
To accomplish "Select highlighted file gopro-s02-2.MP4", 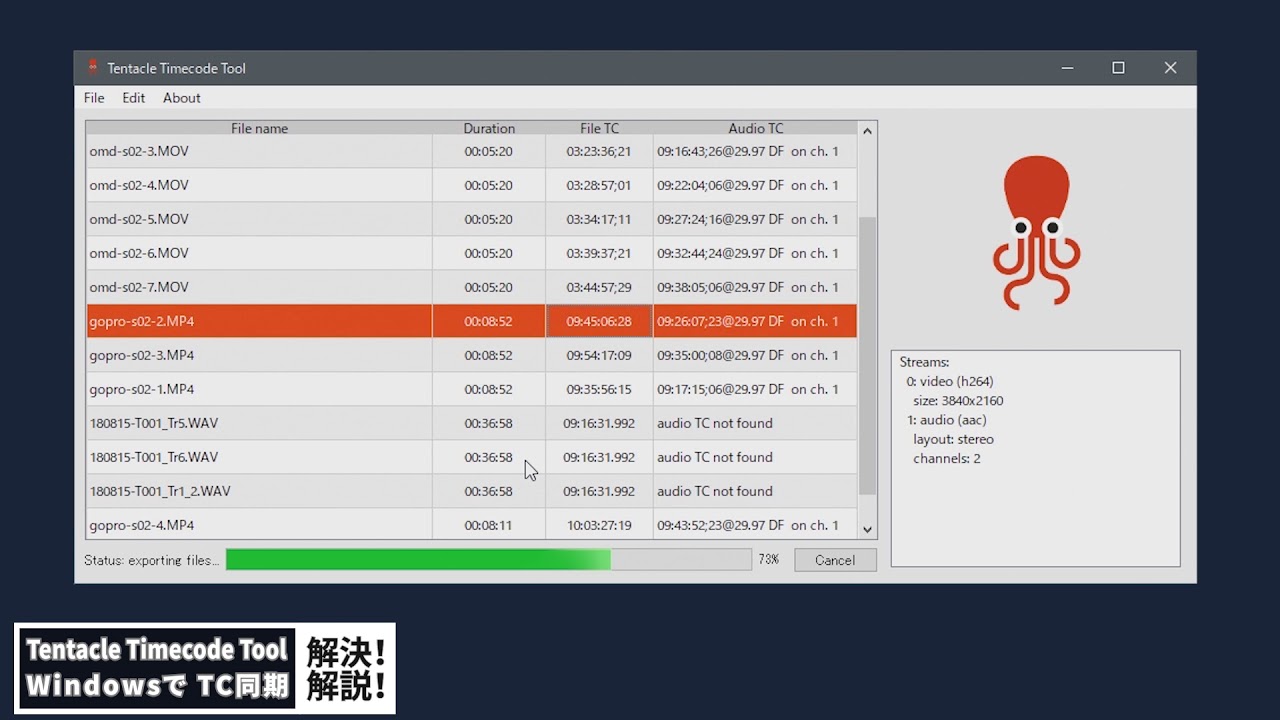I will click(142, 321).
